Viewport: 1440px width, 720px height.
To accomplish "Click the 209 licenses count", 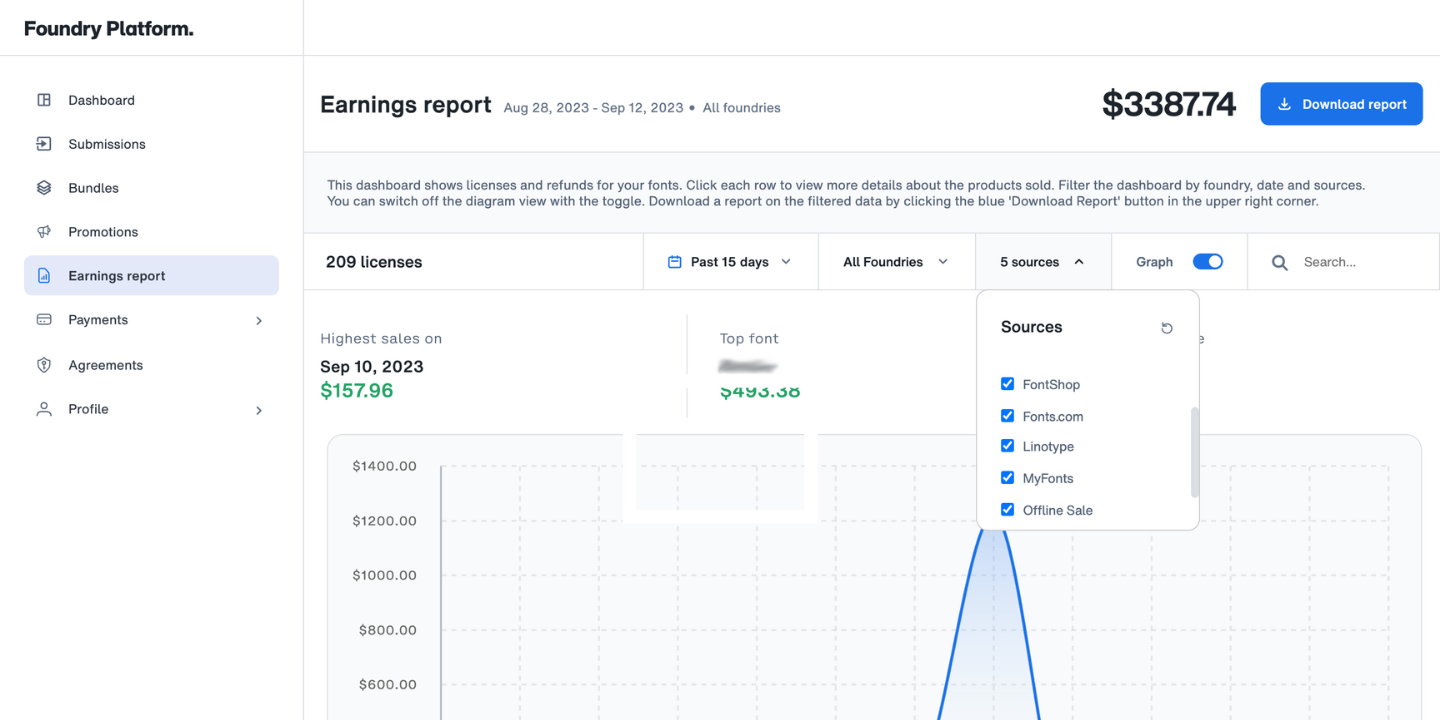I will 374,262.
